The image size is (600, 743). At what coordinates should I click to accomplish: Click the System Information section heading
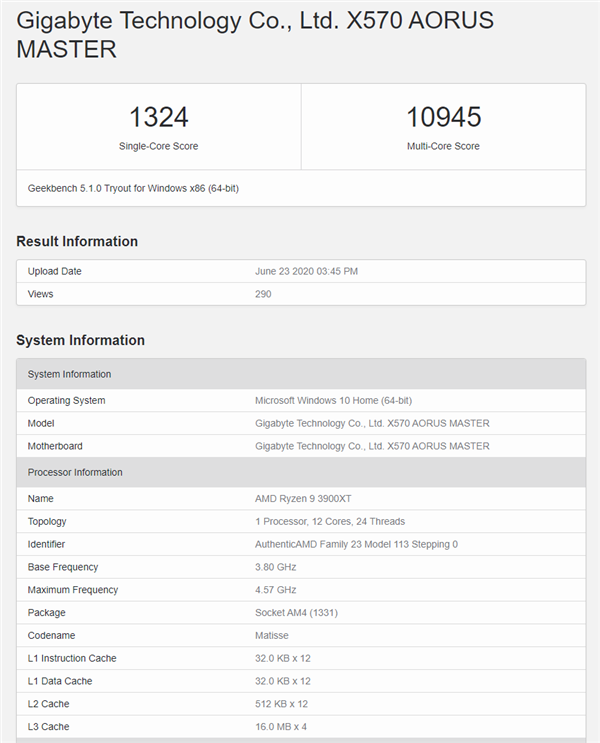click(x=80, y=340)
